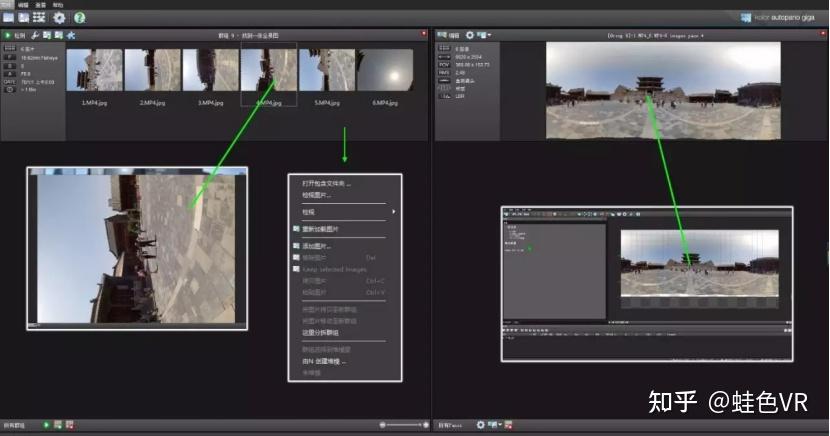This screenshot has height=436, width=830.
Task: Choose '打开包含文件夹...' in context menu
Action: click(x=326, y=184)
